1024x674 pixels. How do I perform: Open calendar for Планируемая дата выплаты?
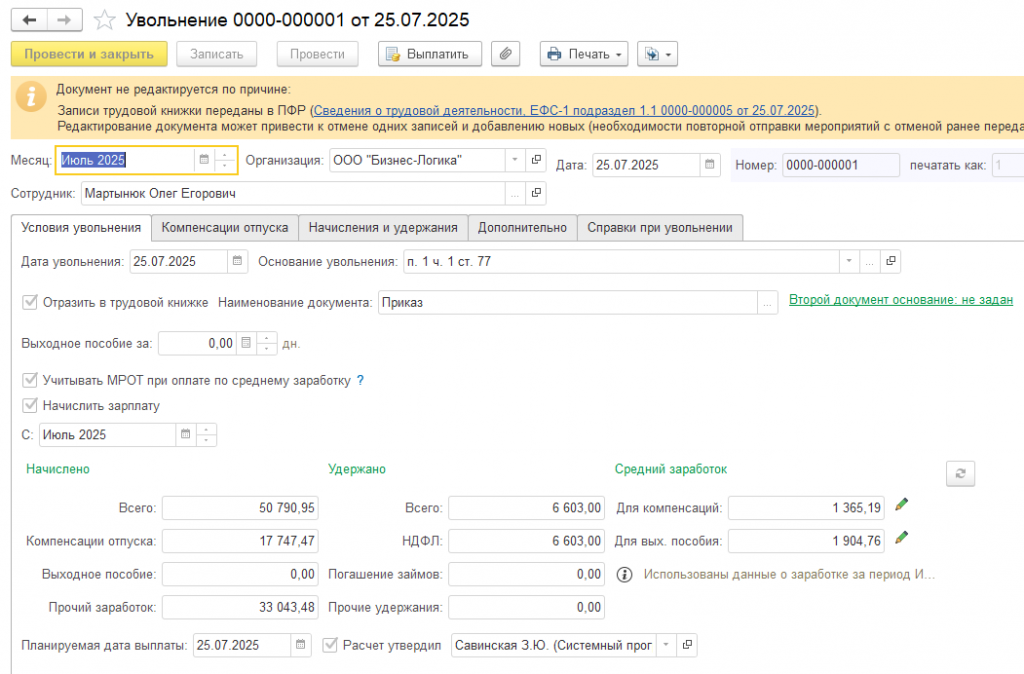click(x=300, y=645)
